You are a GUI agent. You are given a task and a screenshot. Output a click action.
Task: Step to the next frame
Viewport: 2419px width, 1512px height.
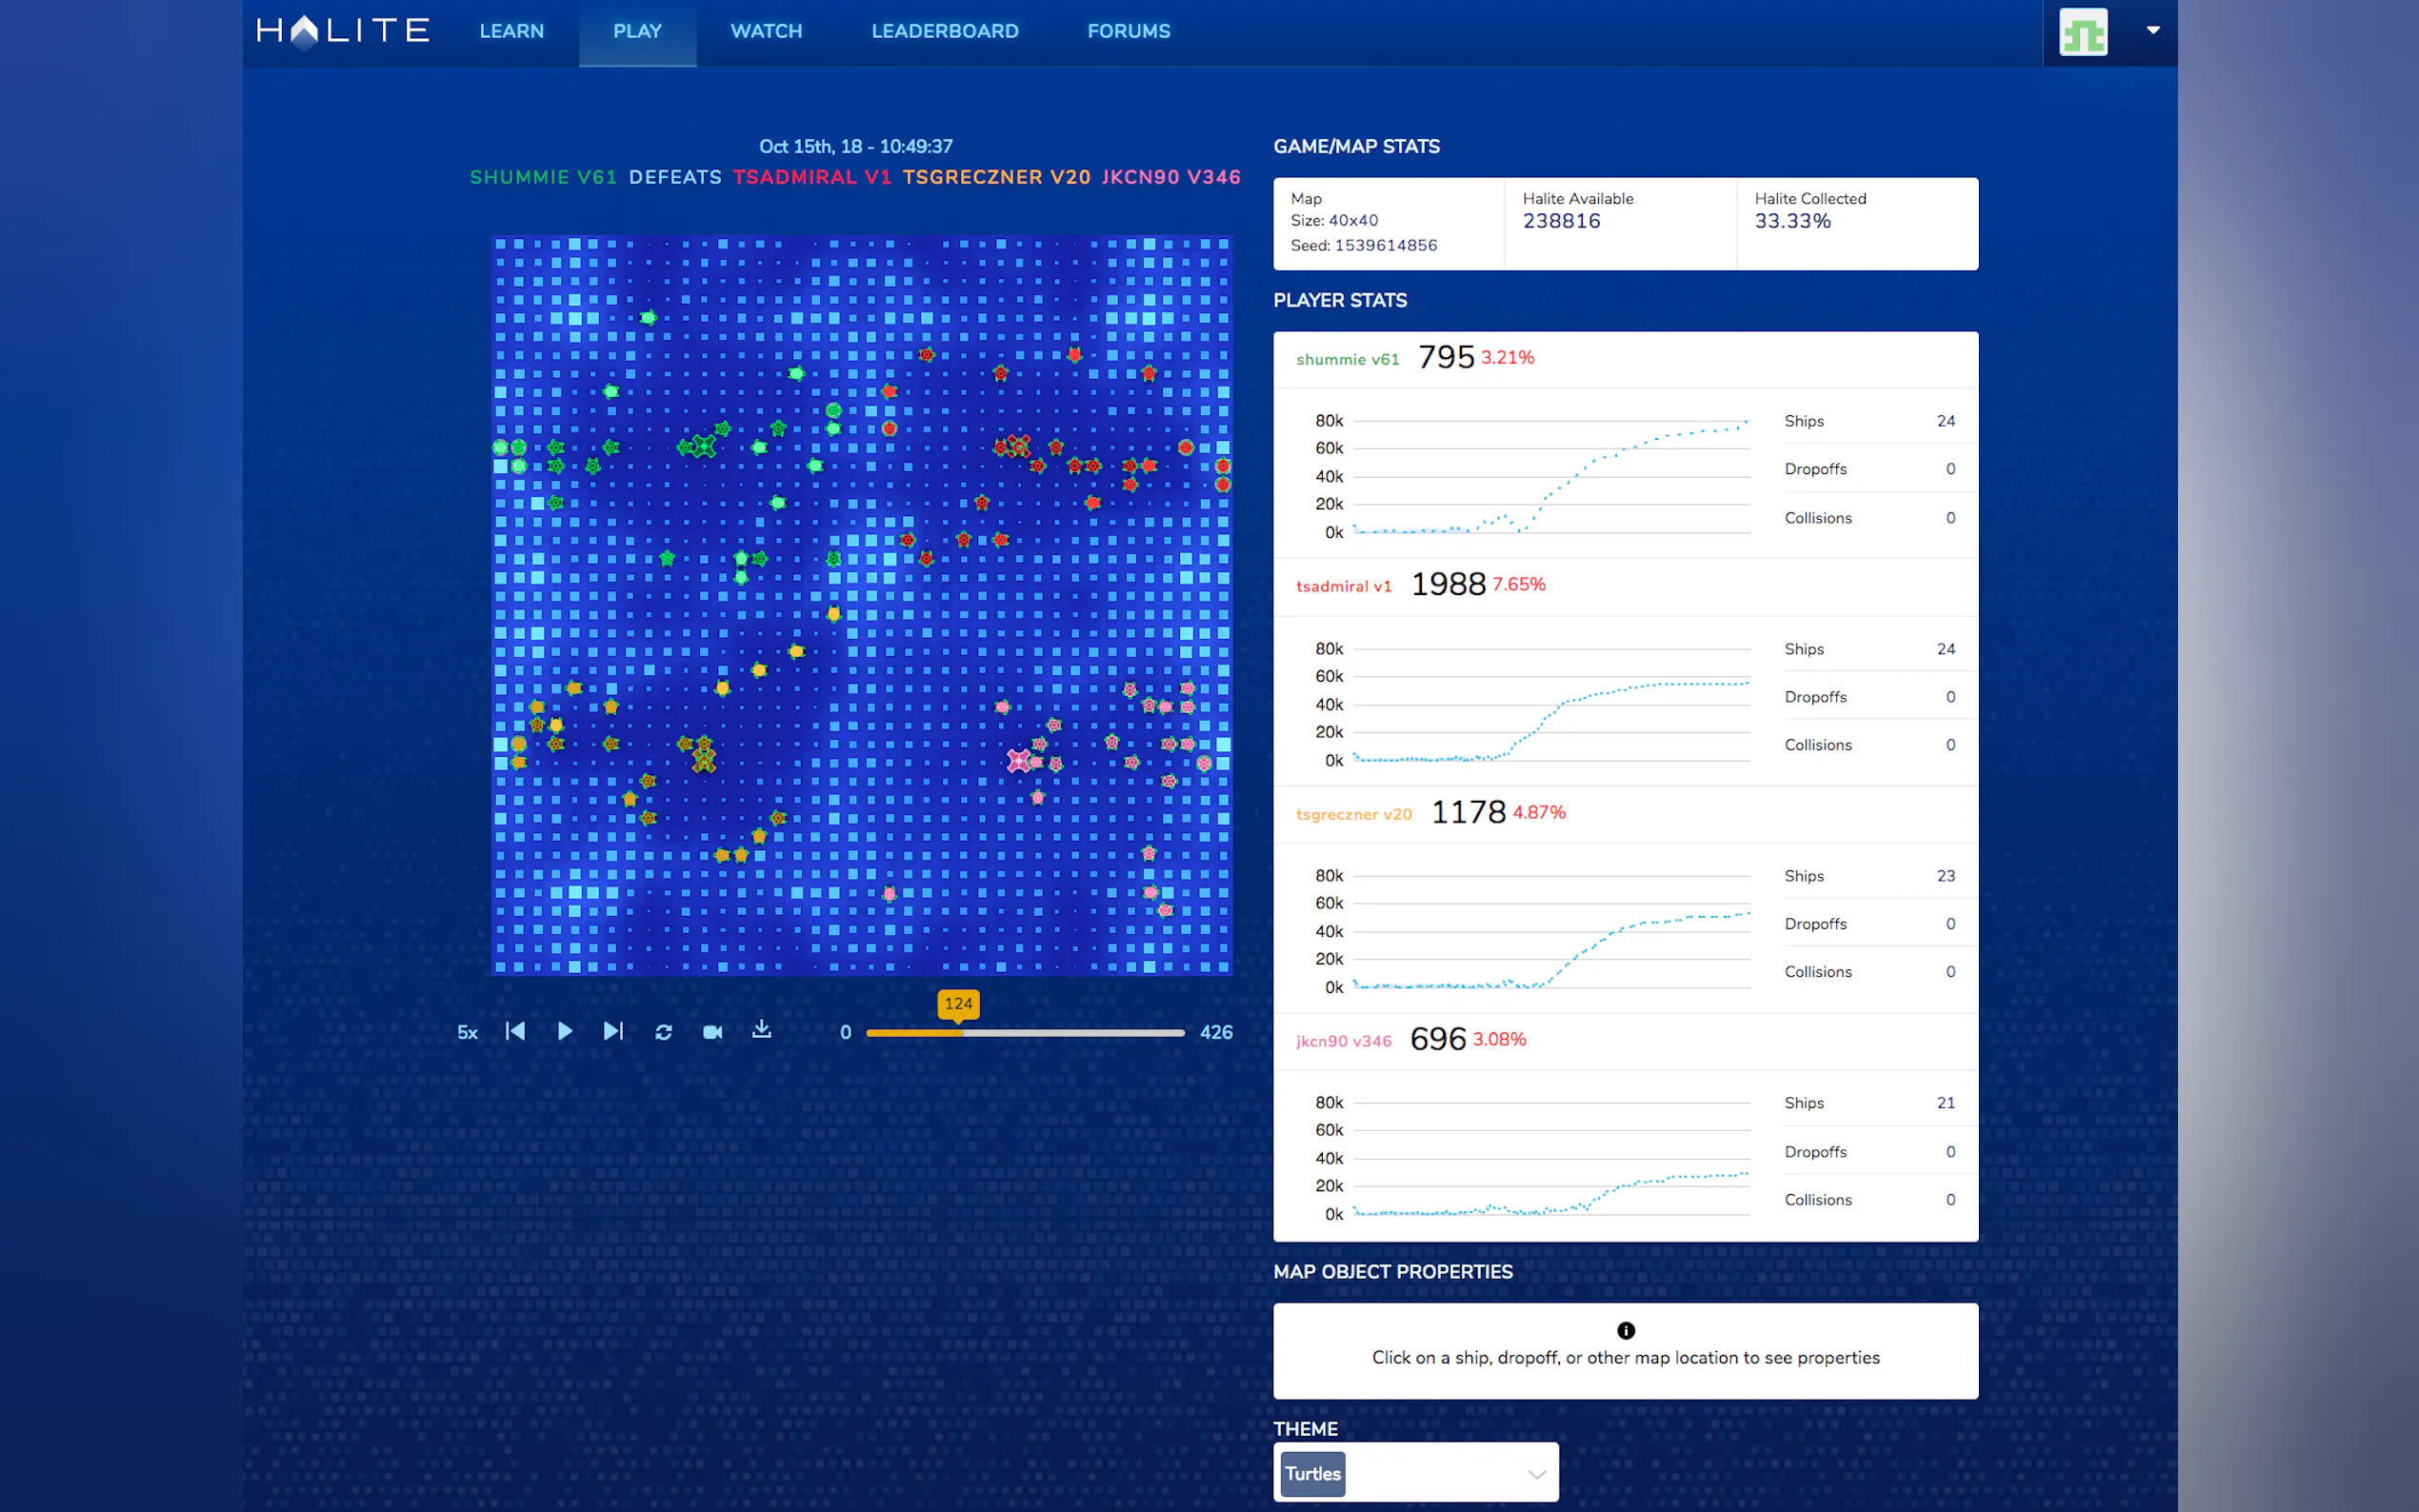(x=613, y=1031)
